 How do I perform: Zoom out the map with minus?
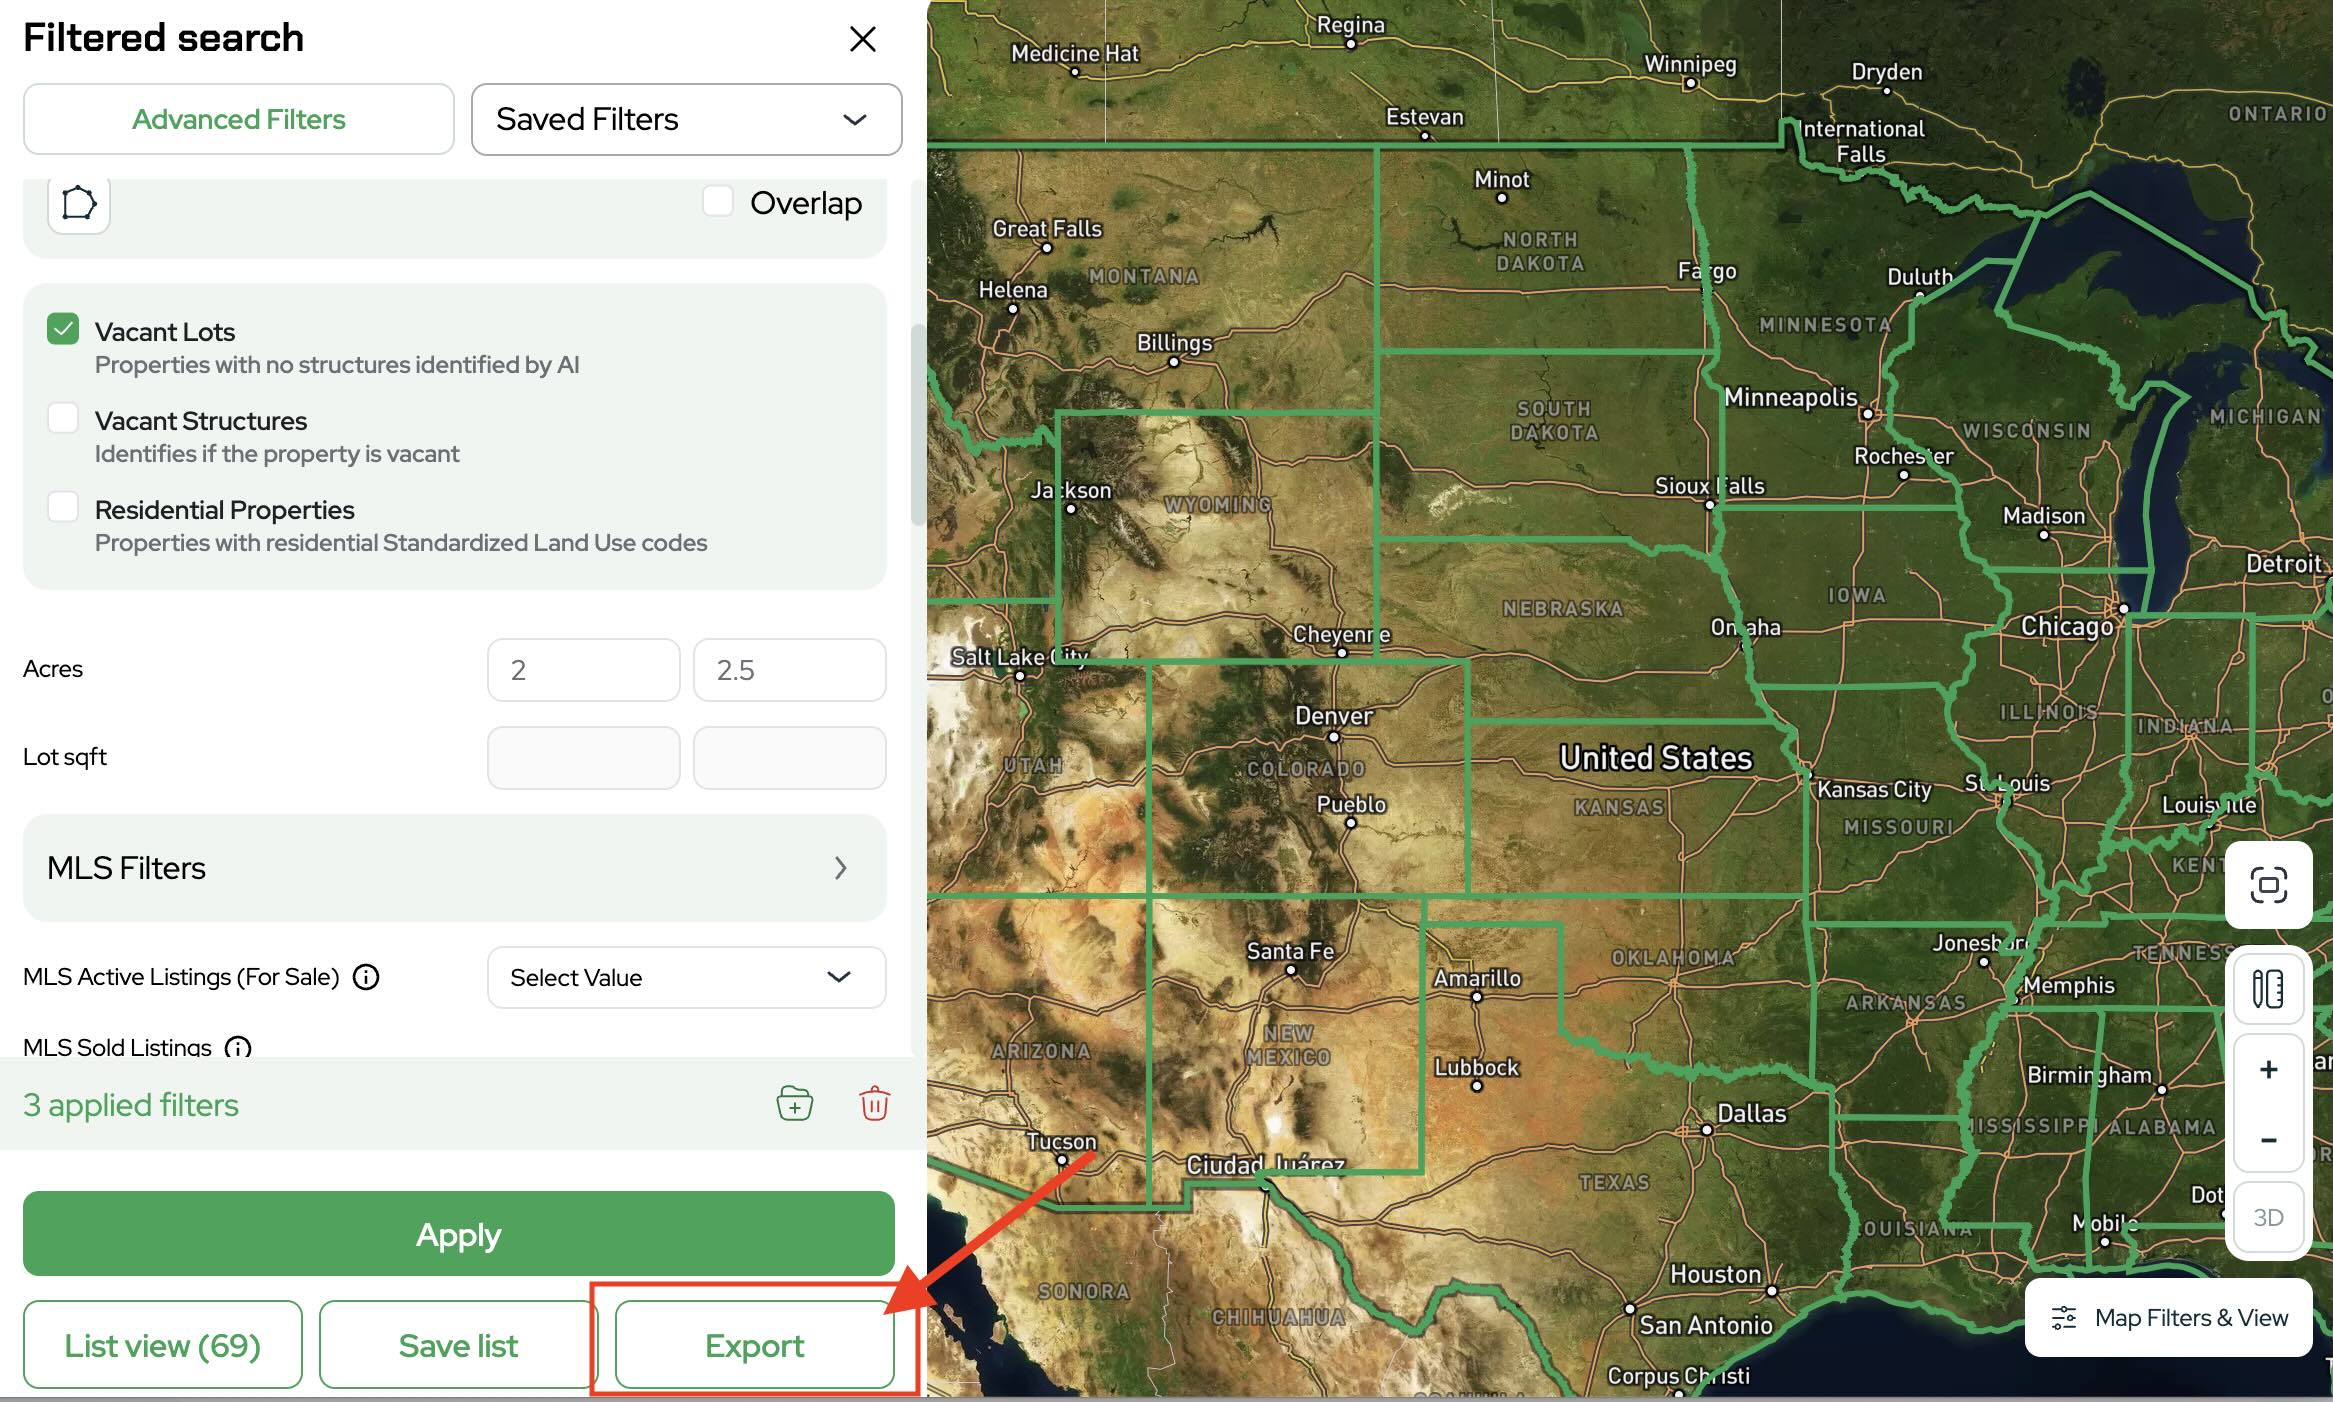coord(2268,1140)
